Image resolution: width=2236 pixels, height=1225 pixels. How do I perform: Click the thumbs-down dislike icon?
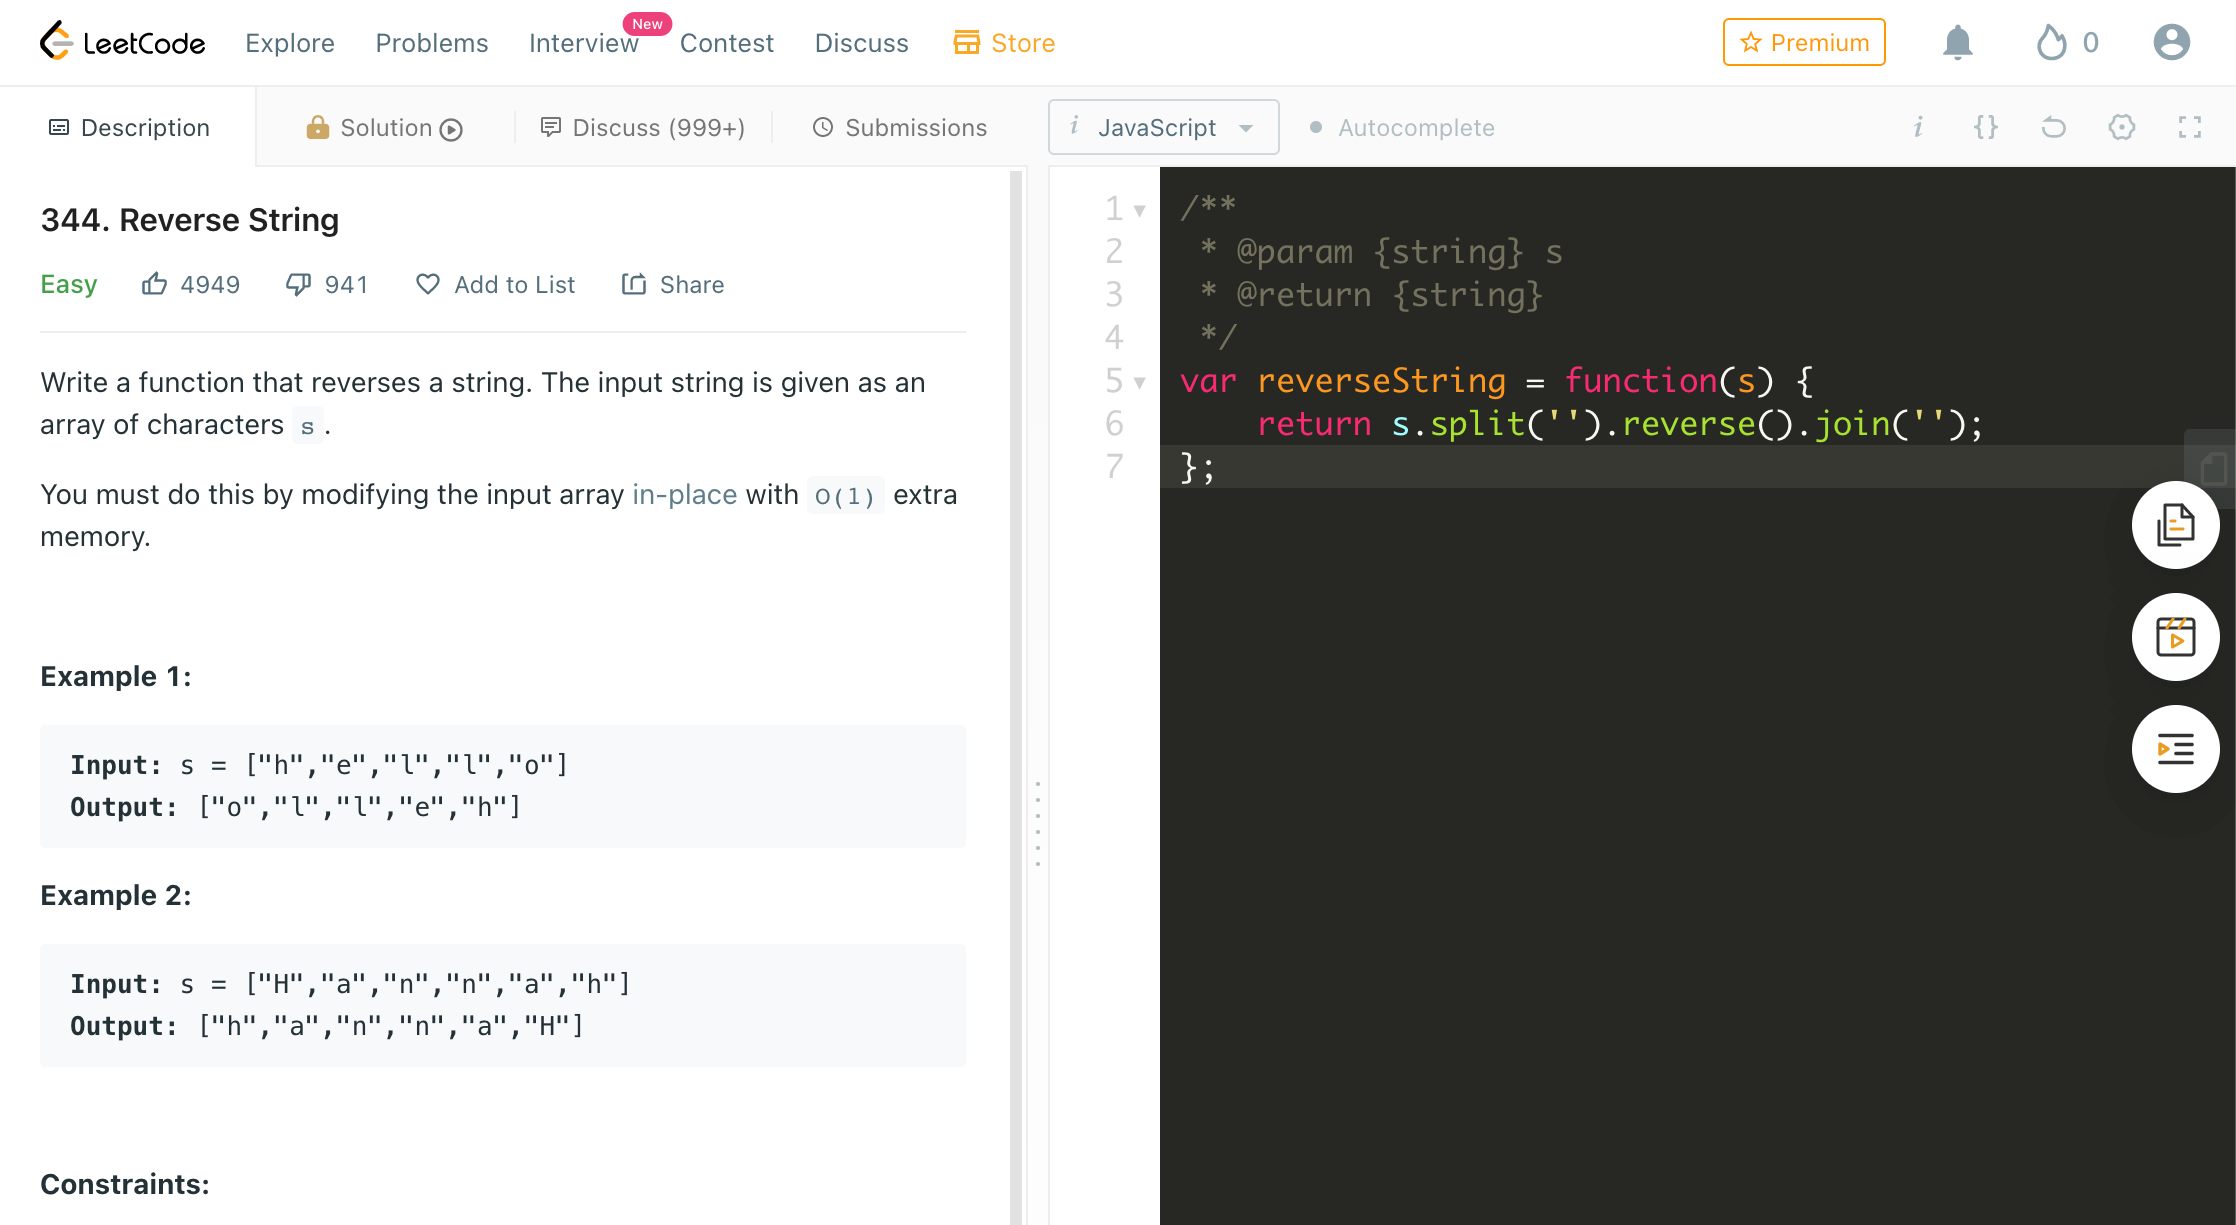pyautogui.click(x=298, y=284)
